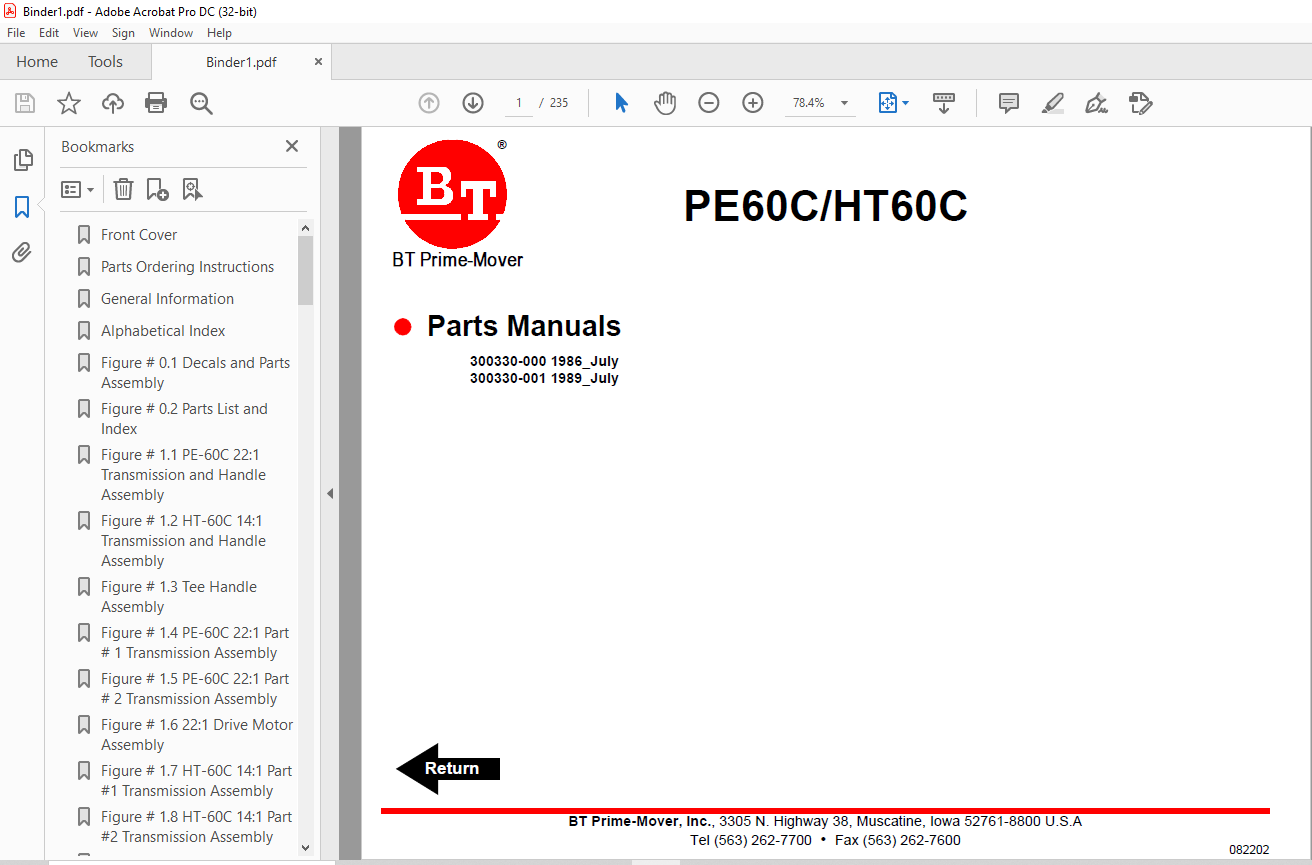Close the Binder1.pdf tab

pos(318,61)
